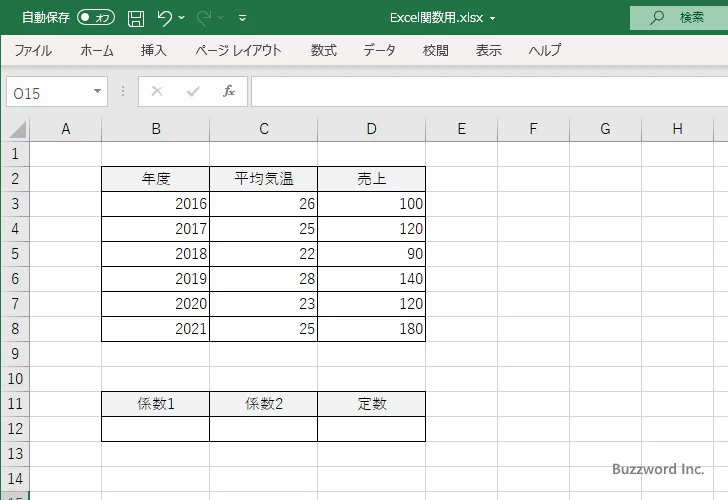The height and width of the screenshot is (500, 728).
Task: Click the 係数2 header cell
Action: pyautogui.click(x=264, y=404)
